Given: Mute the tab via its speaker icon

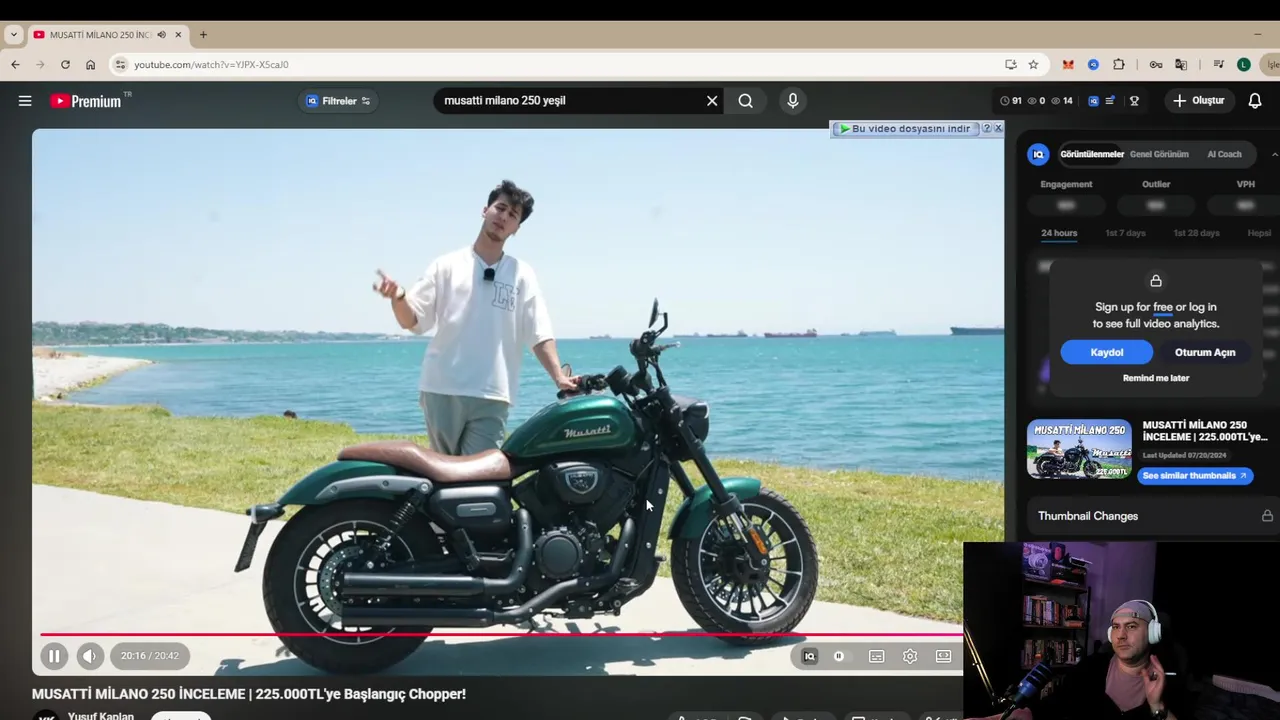Looking at the screenshot, I should pos(161,35).
